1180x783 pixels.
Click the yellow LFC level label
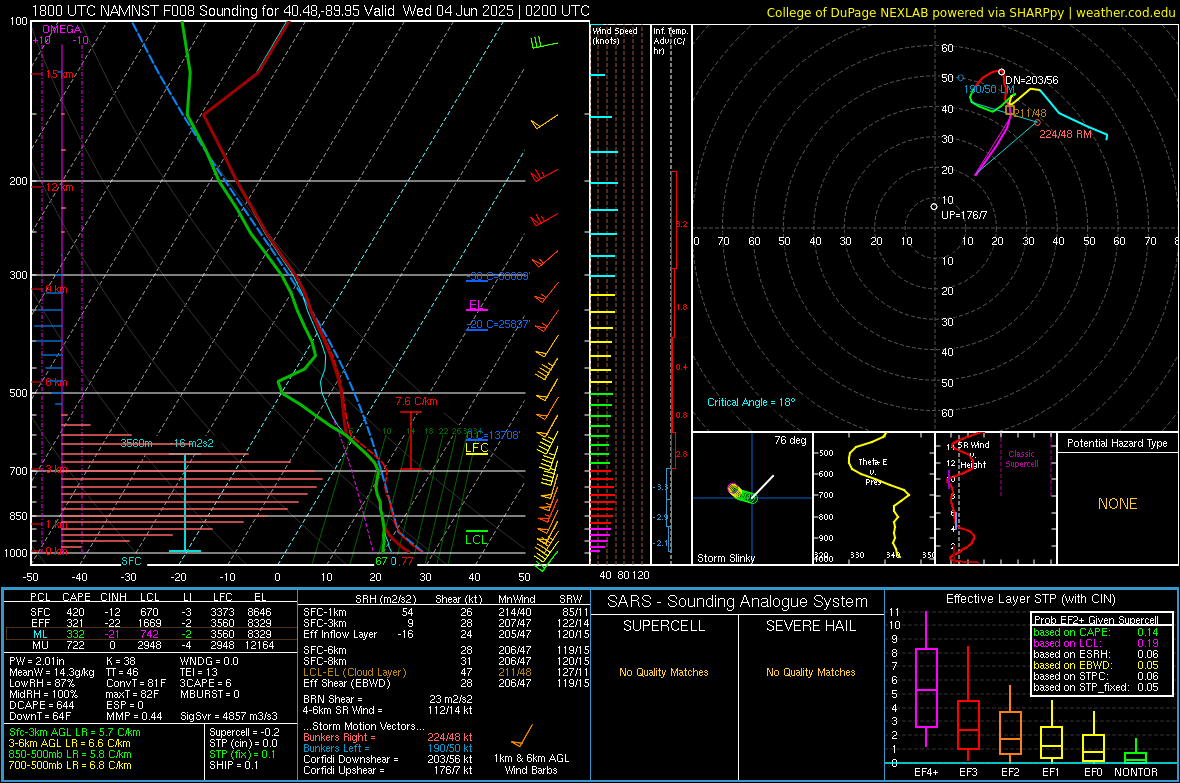tap(477, 448)
